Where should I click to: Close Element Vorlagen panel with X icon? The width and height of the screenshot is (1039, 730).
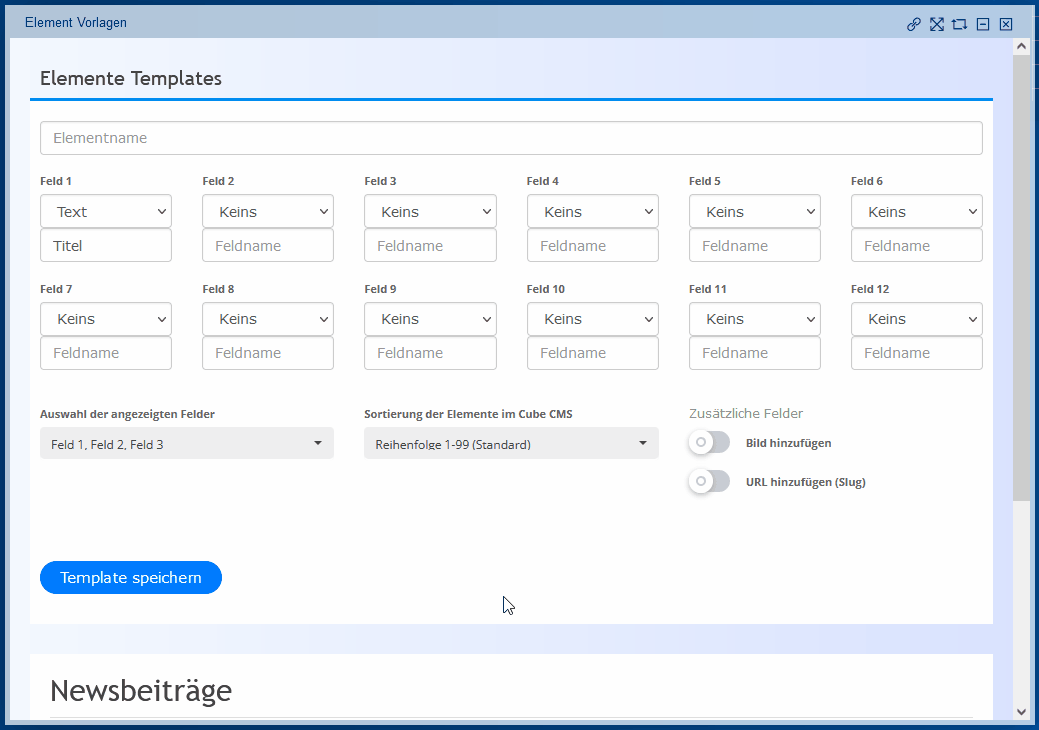pyautogui.click(x=1006, y=24)
